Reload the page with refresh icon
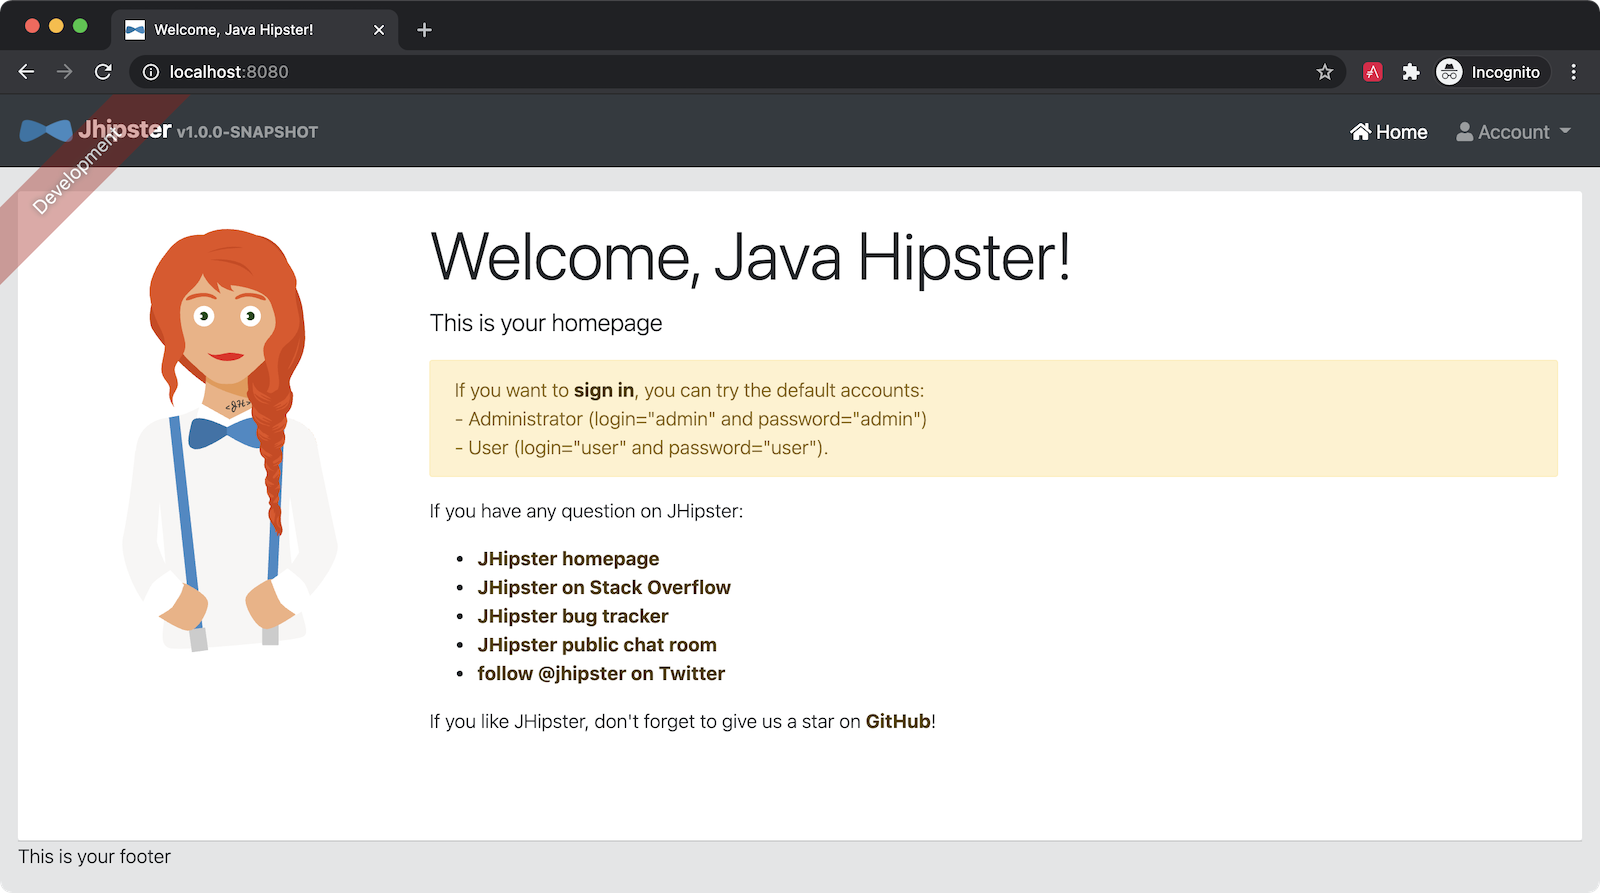 click(x=103, y=72)
